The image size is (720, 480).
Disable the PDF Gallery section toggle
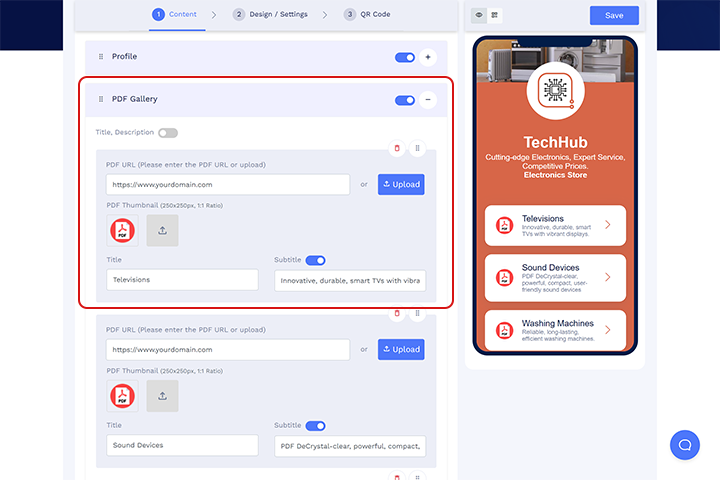(x=405, y=100)
